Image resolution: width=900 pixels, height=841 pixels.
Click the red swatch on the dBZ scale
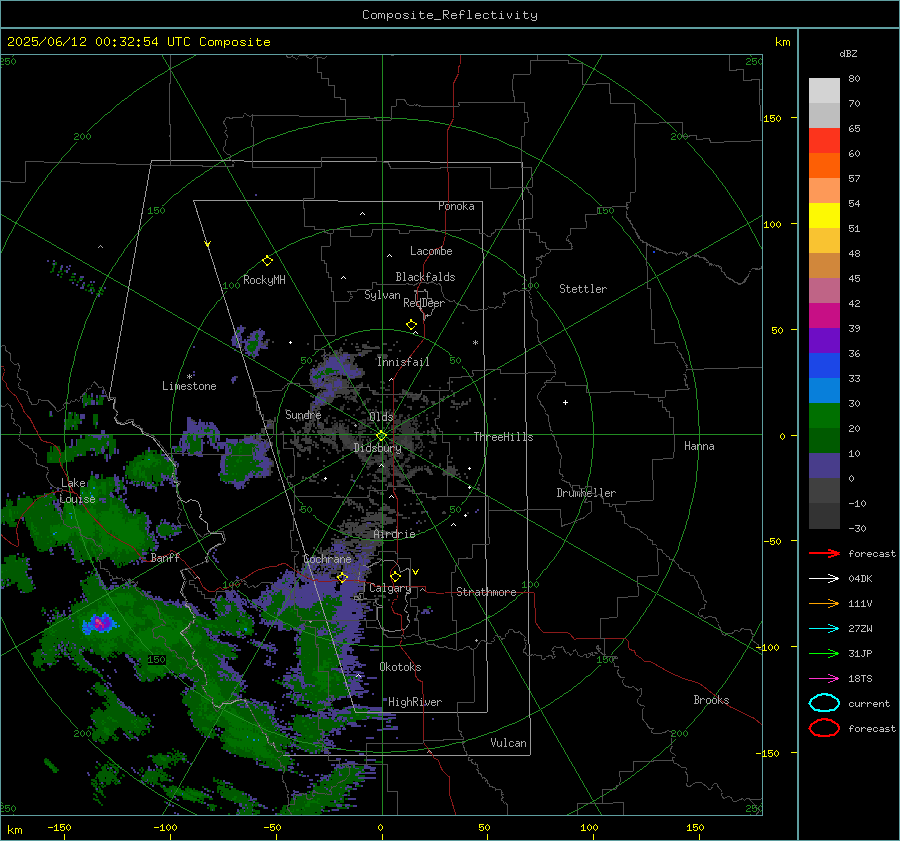[x=824, y=141]
